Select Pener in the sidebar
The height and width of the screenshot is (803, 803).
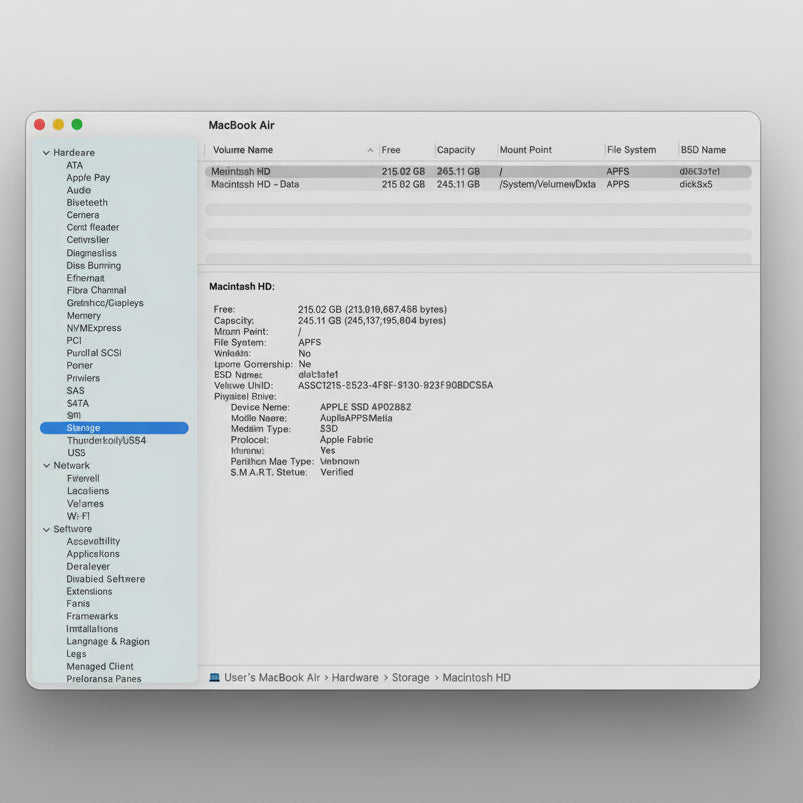click(x=79, y=366)
